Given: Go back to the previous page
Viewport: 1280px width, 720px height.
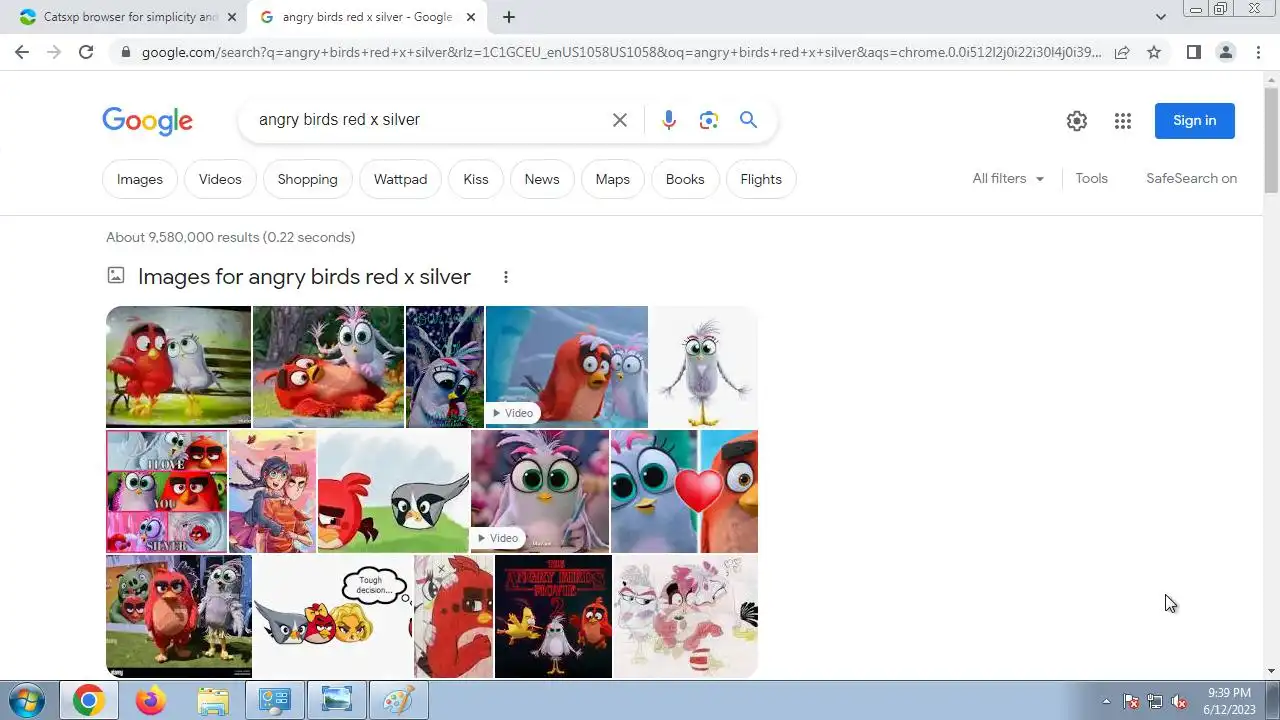Looking at the screenshot, I should [22, 52].
